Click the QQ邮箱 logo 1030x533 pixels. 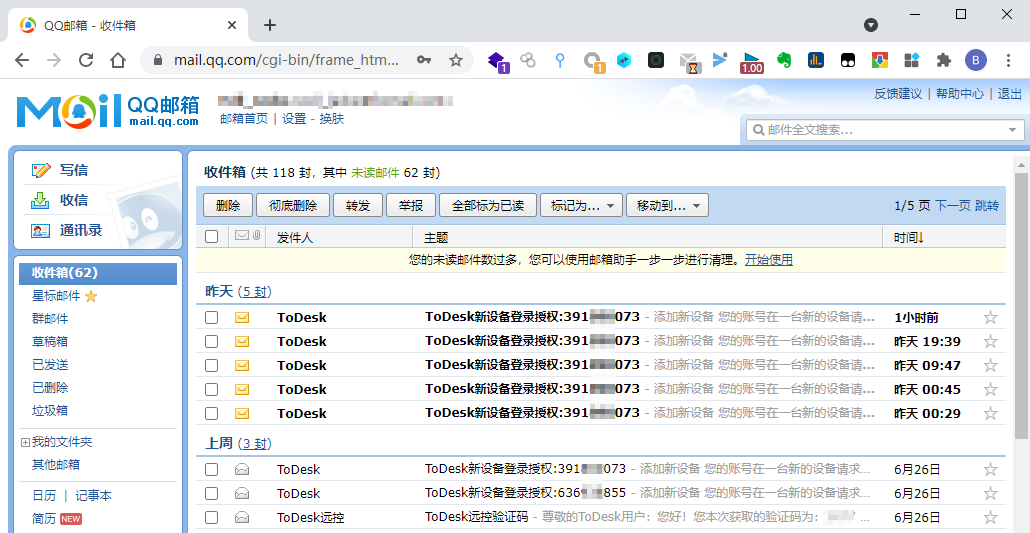pyautogui.click(x=108, y=110)
